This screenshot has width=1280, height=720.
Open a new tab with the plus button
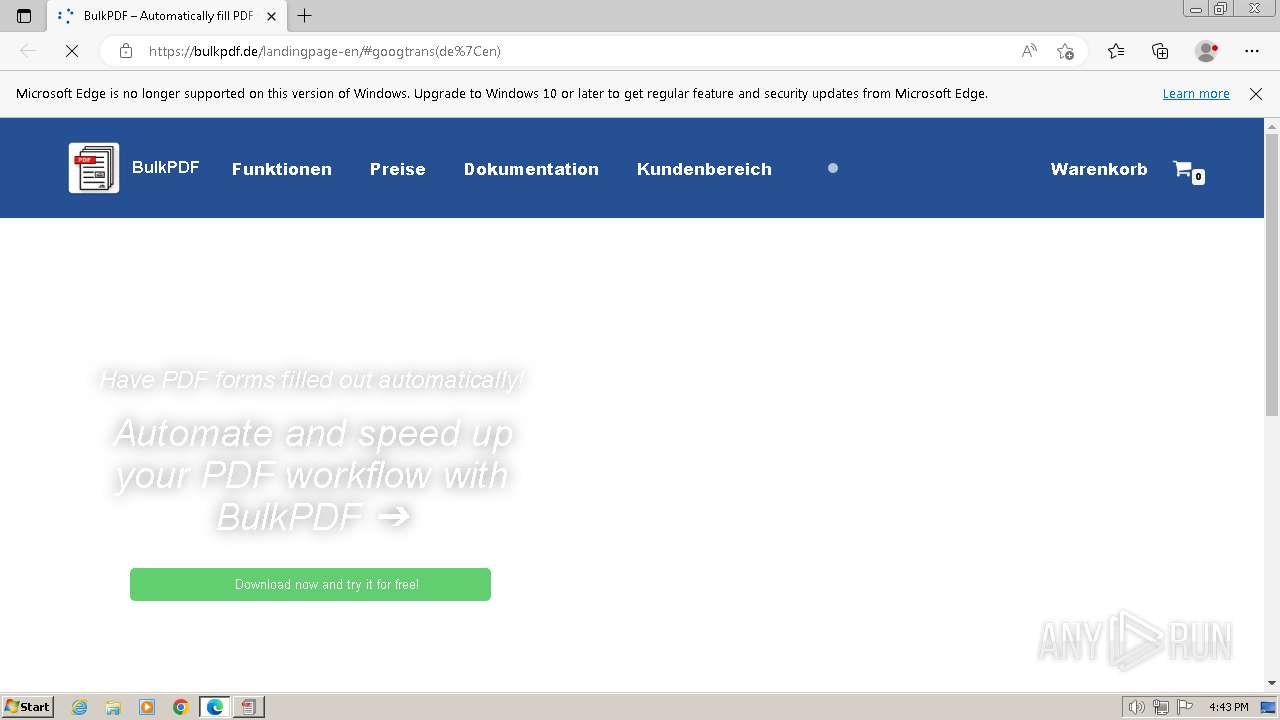(305, 16)
